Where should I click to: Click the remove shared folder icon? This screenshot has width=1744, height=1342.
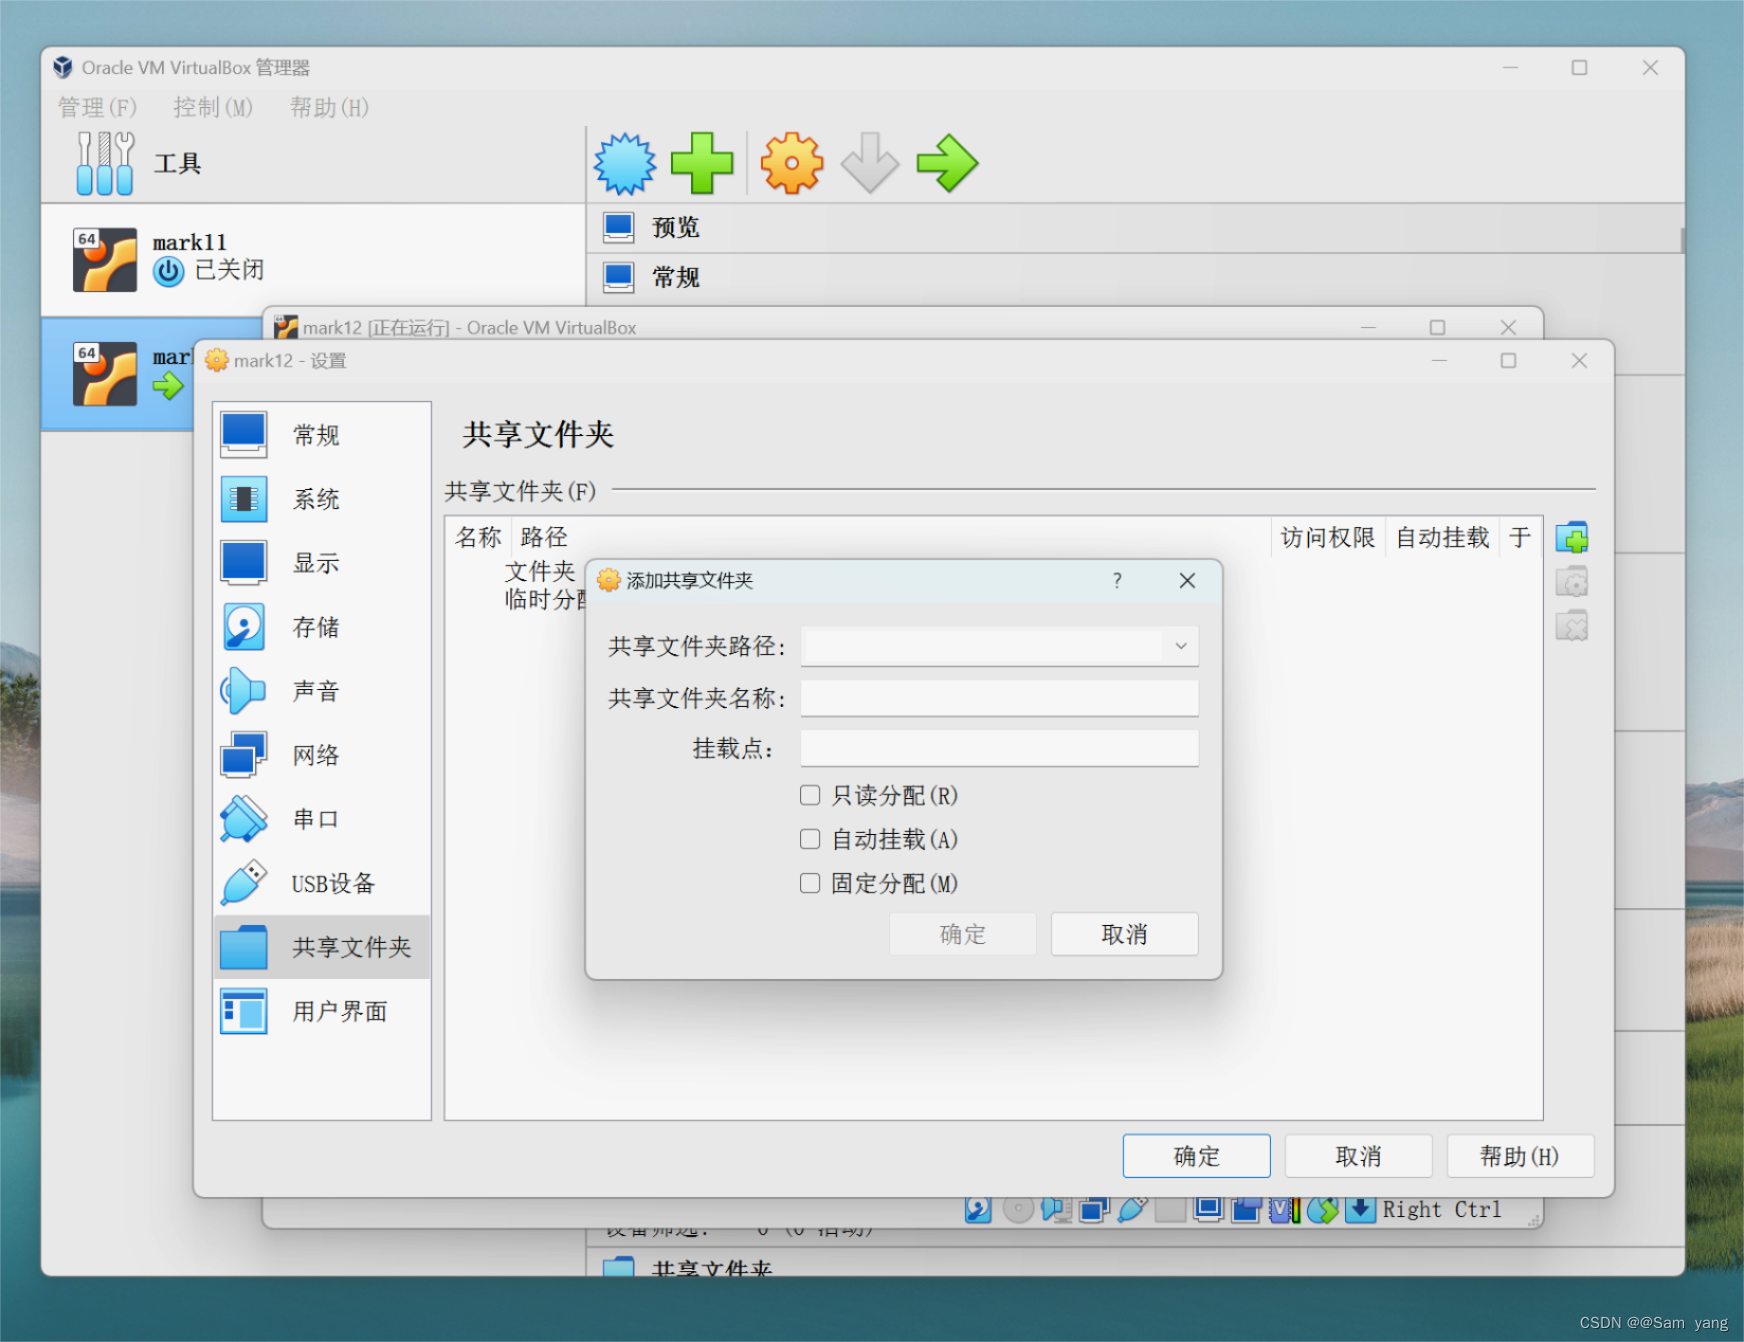tap(1572, 626)
